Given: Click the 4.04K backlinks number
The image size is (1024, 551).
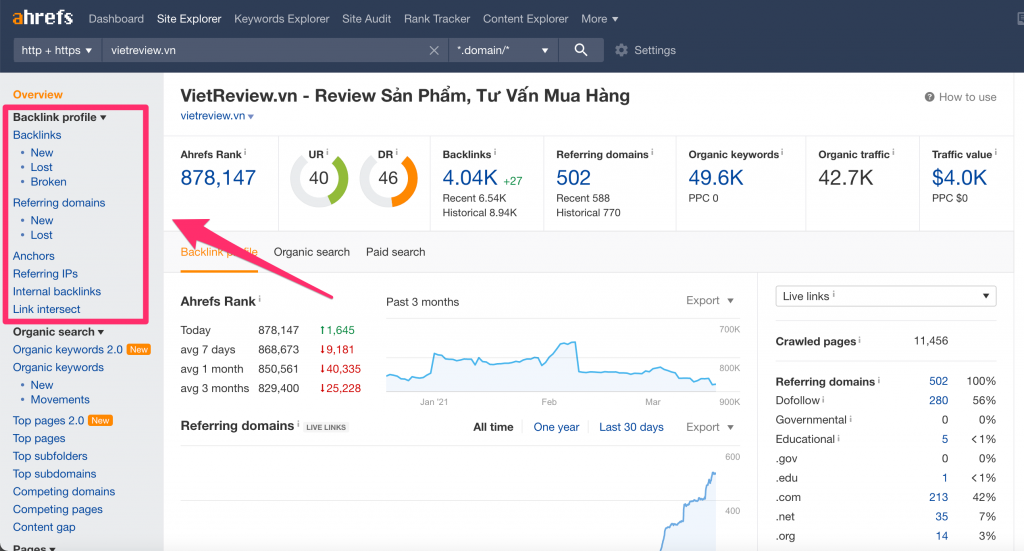Looking at the screenshot, I should pos(470,178).
